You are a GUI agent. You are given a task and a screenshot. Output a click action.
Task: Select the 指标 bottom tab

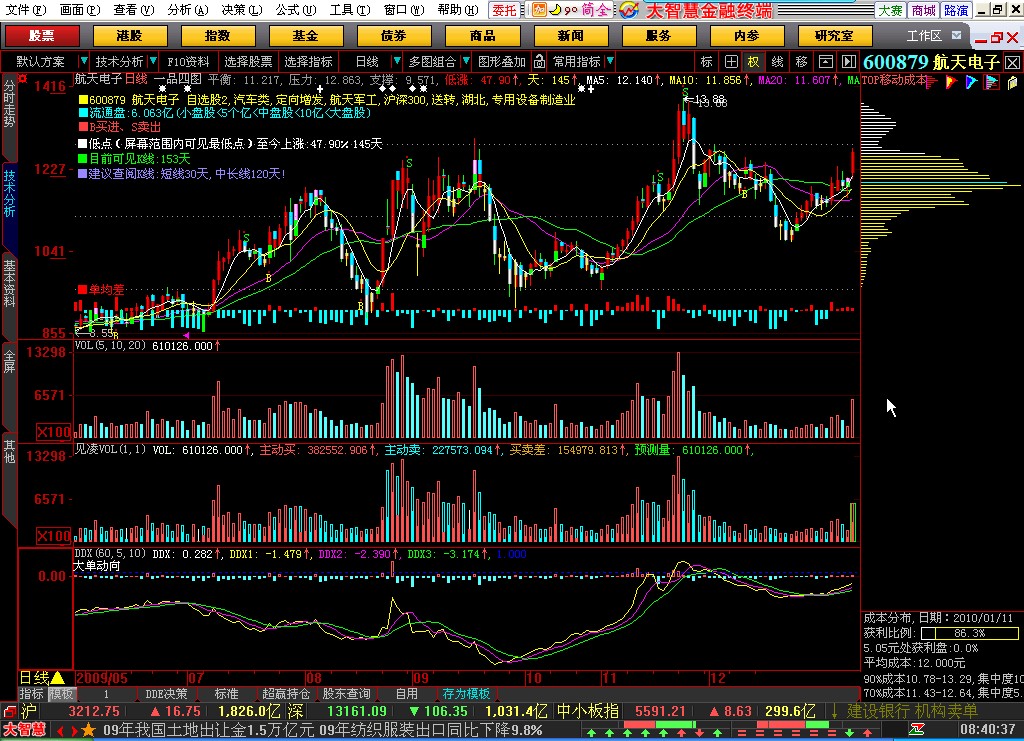31,694
